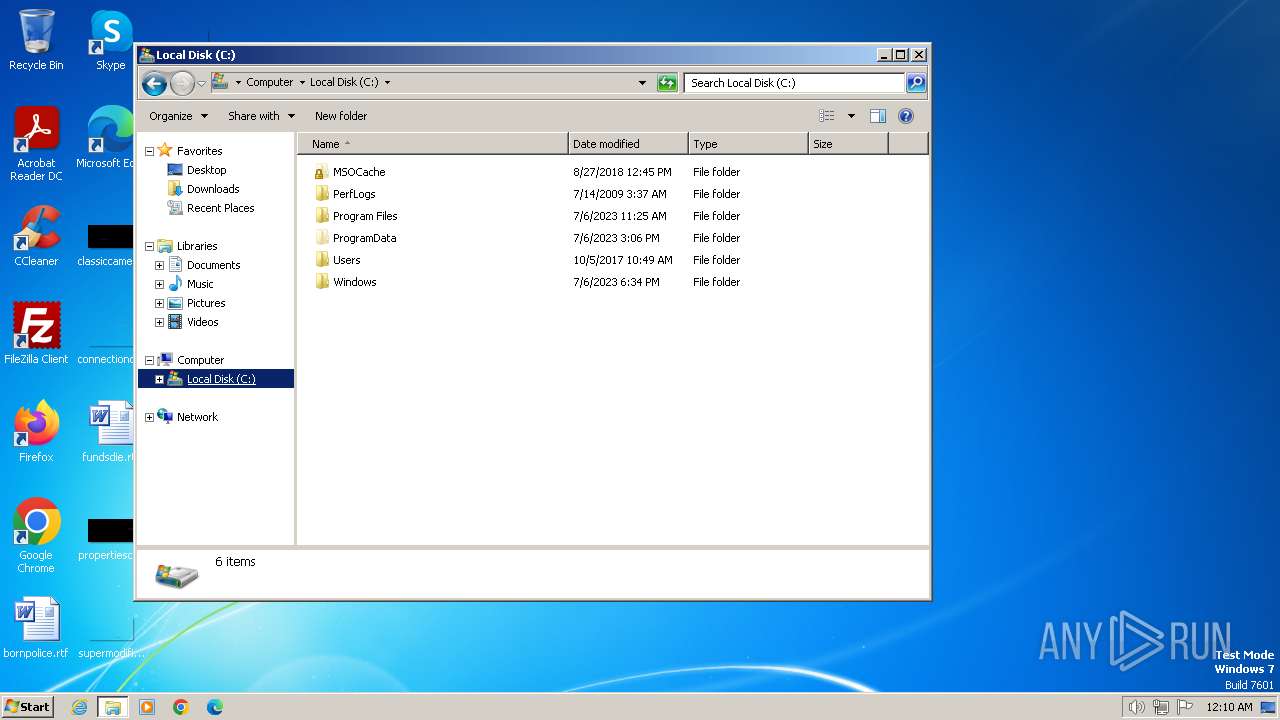1280x720 pixels.
Task: Open Acrobat Reader DC desktop shortcut
Action: 36,144
